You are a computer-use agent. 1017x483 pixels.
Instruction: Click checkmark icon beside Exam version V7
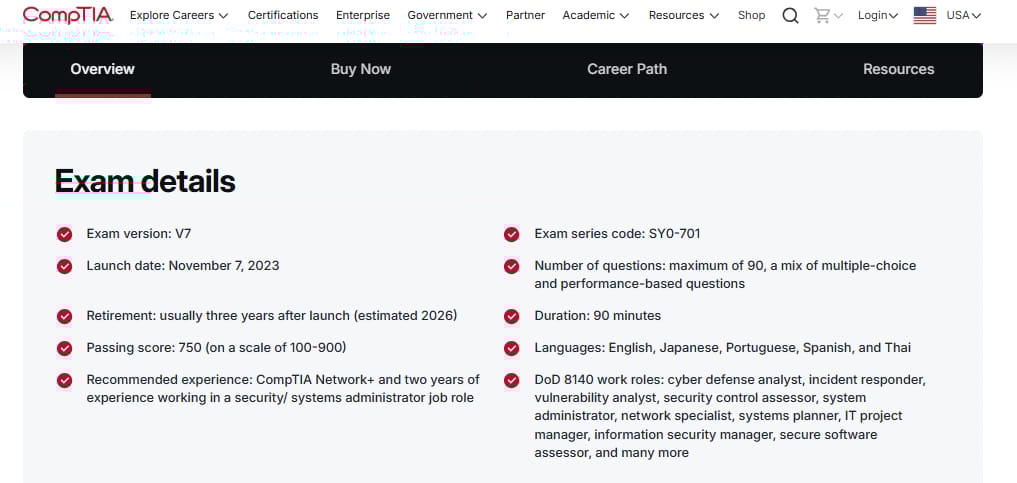tap(64, 234)
